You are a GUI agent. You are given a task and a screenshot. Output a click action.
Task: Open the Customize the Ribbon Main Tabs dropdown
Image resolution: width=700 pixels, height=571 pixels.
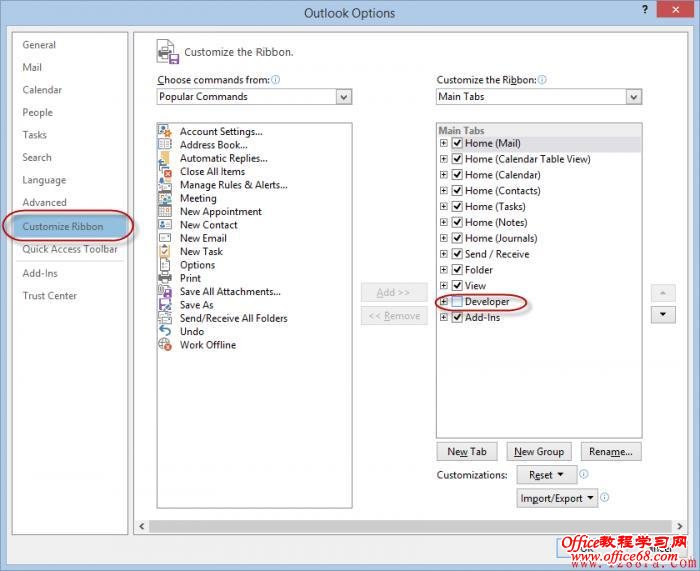[633, 96]
